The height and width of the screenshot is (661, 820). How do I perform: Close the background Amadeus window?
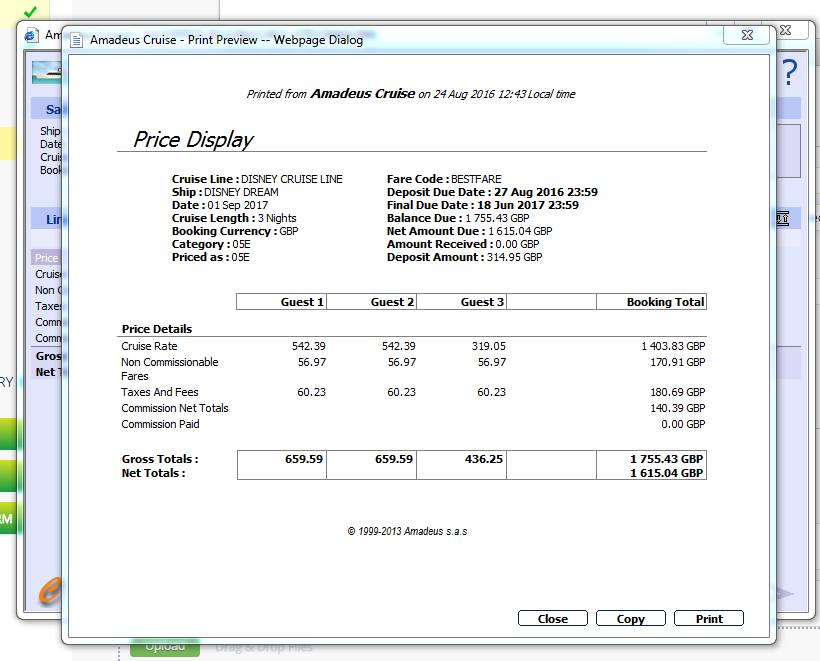click(785, 30)
